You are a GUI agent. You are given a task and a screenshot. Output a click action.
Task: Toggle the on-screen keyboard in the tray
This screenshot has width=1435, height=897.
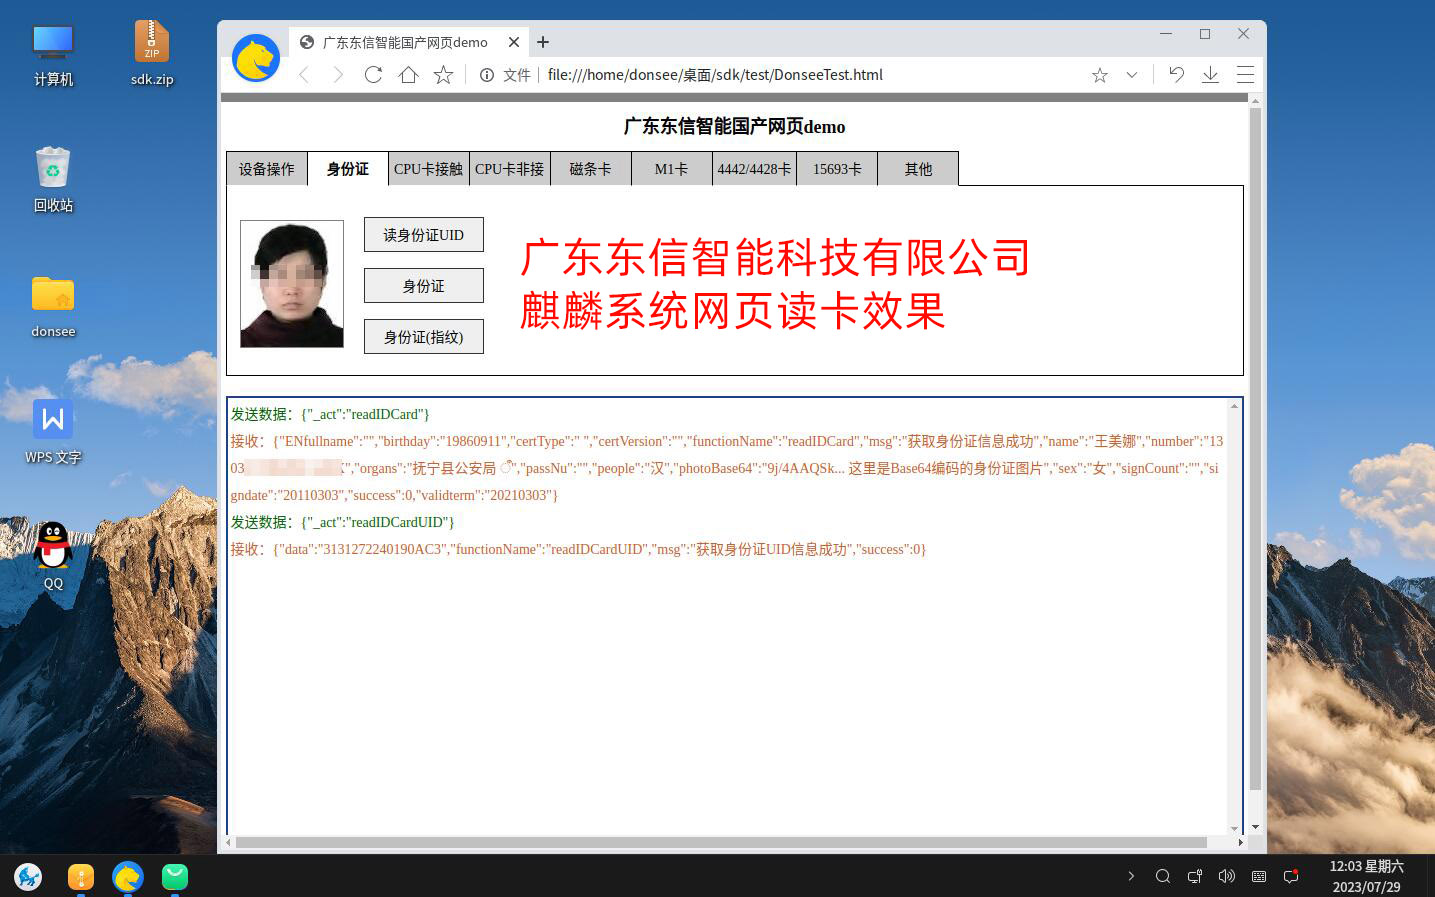click(1258, 876)
